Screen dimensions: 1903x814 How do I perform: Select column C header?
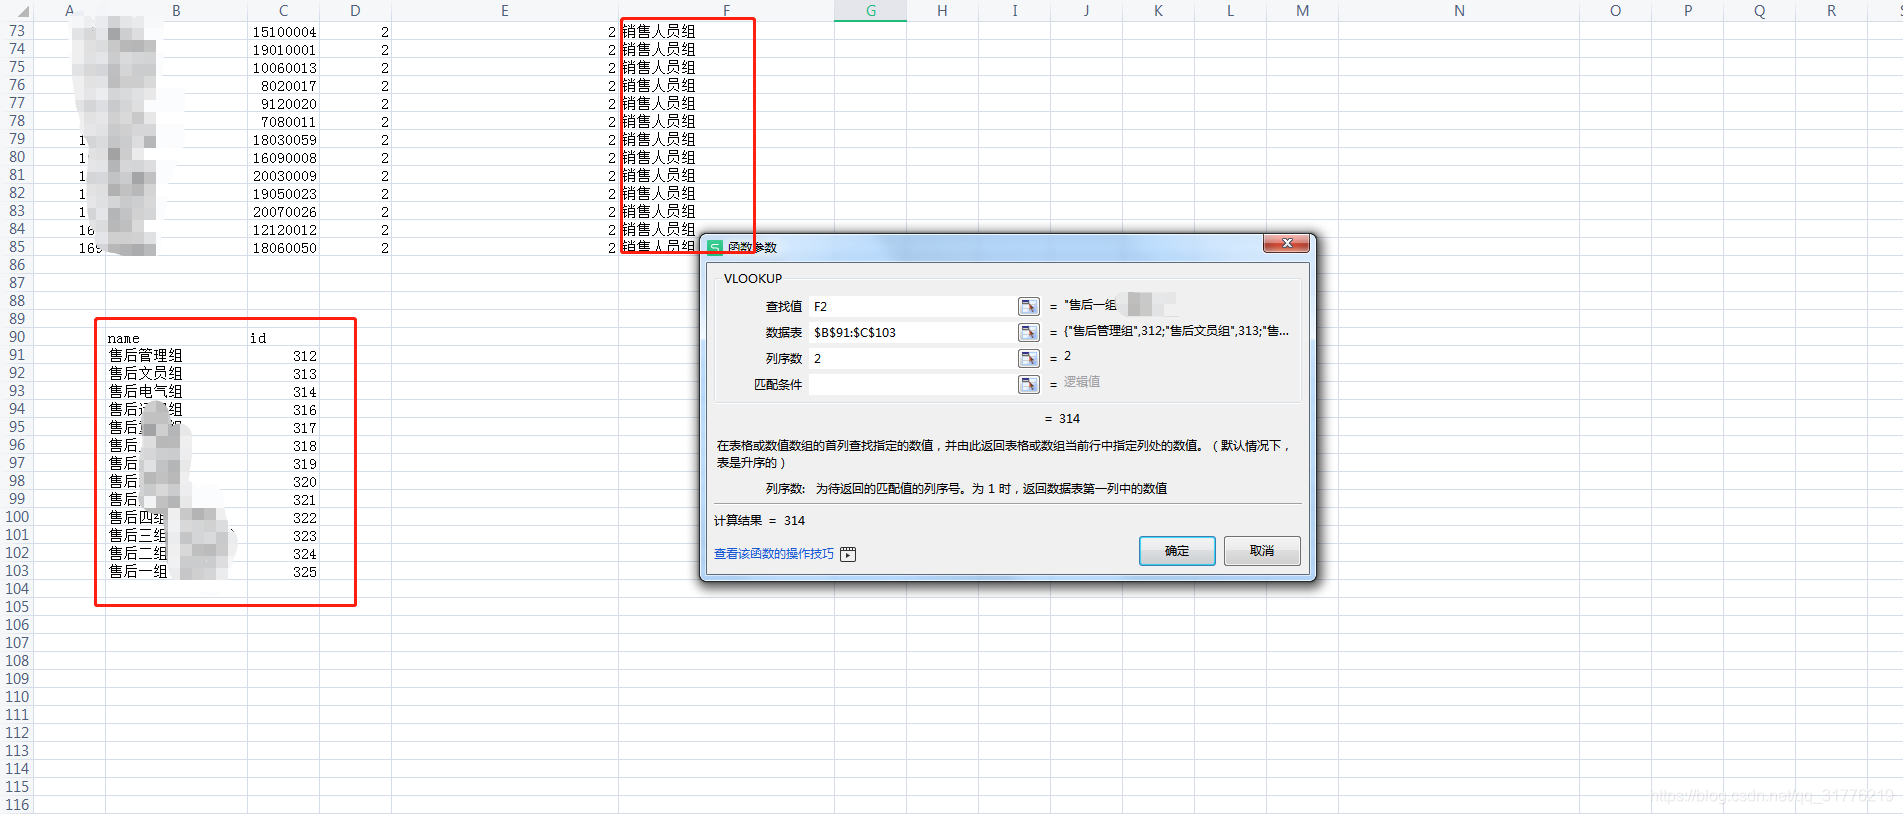283,11
